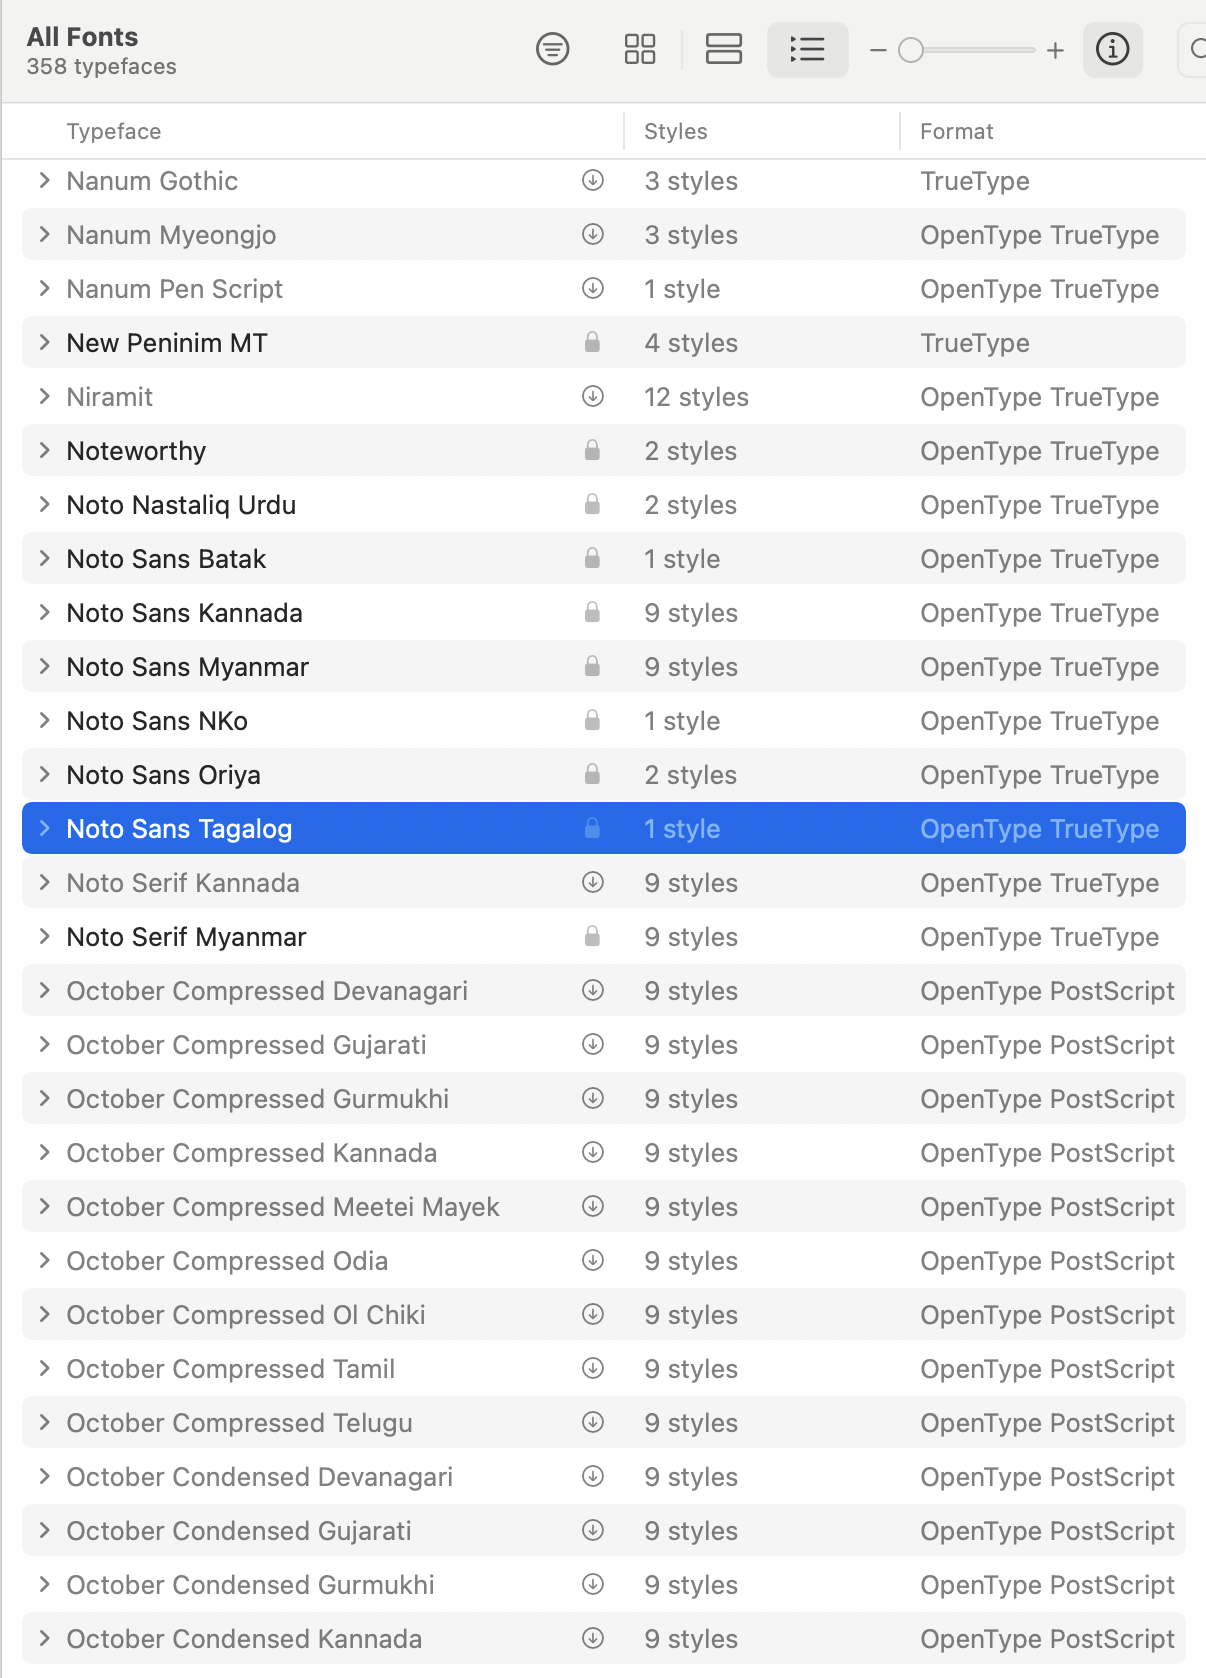The image size is (1206, 1678).
Task: Expand New Peninim MT styles
Action: [x=44, y=342]
